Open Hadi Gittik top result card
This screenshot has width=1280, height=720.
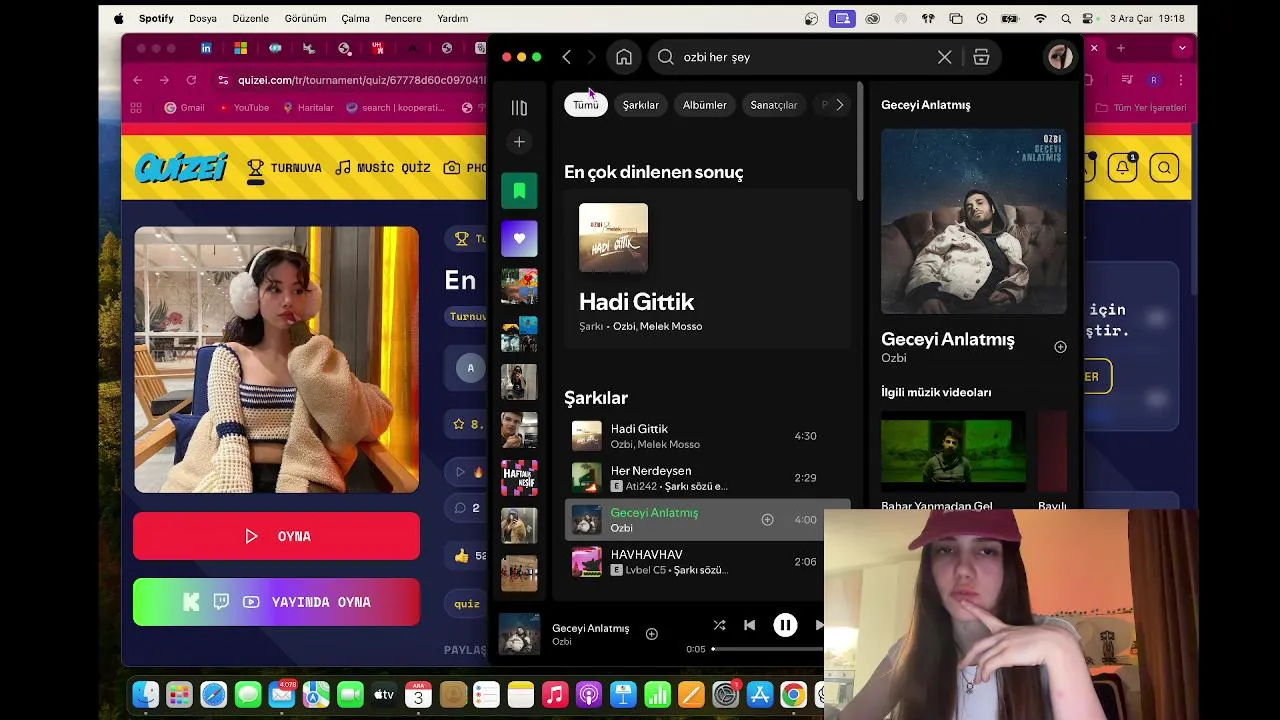(x=706, y=268)
